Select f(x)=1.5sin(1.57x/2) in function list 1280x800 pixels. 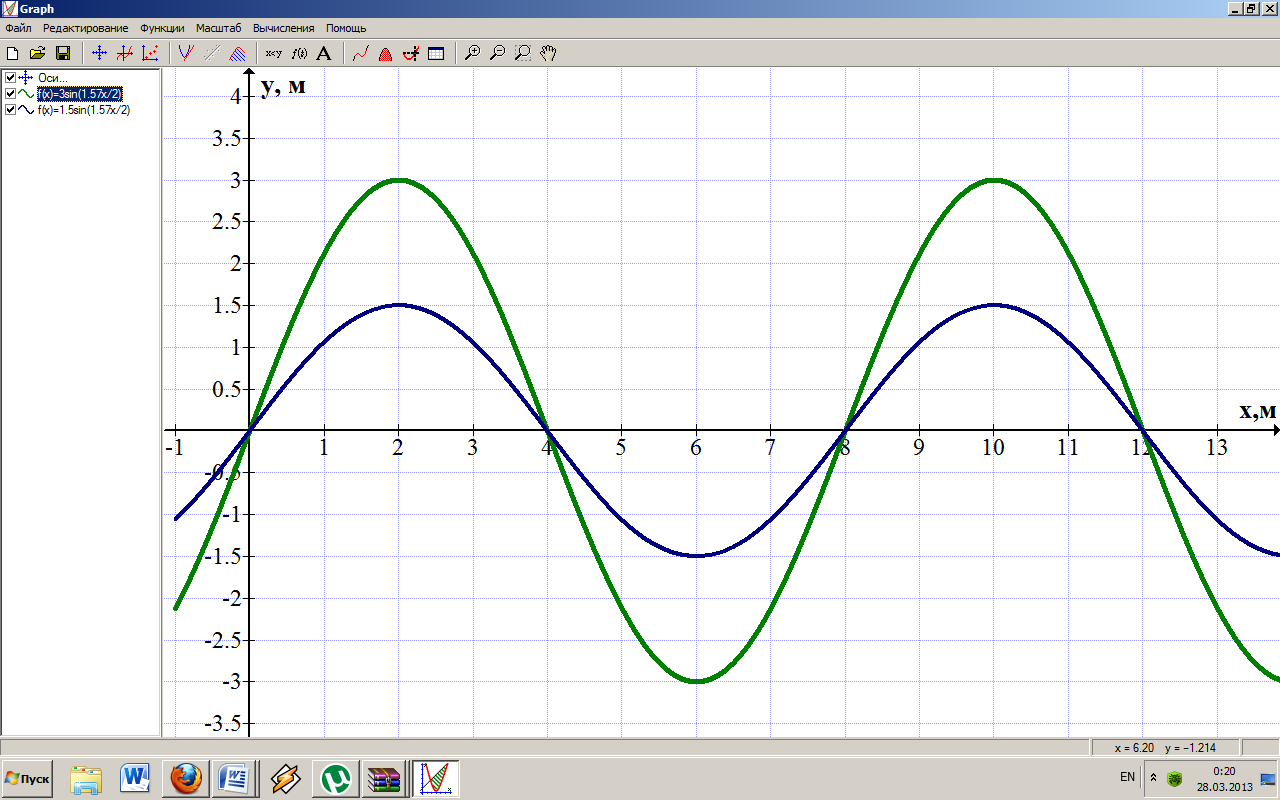coord(84,110)
